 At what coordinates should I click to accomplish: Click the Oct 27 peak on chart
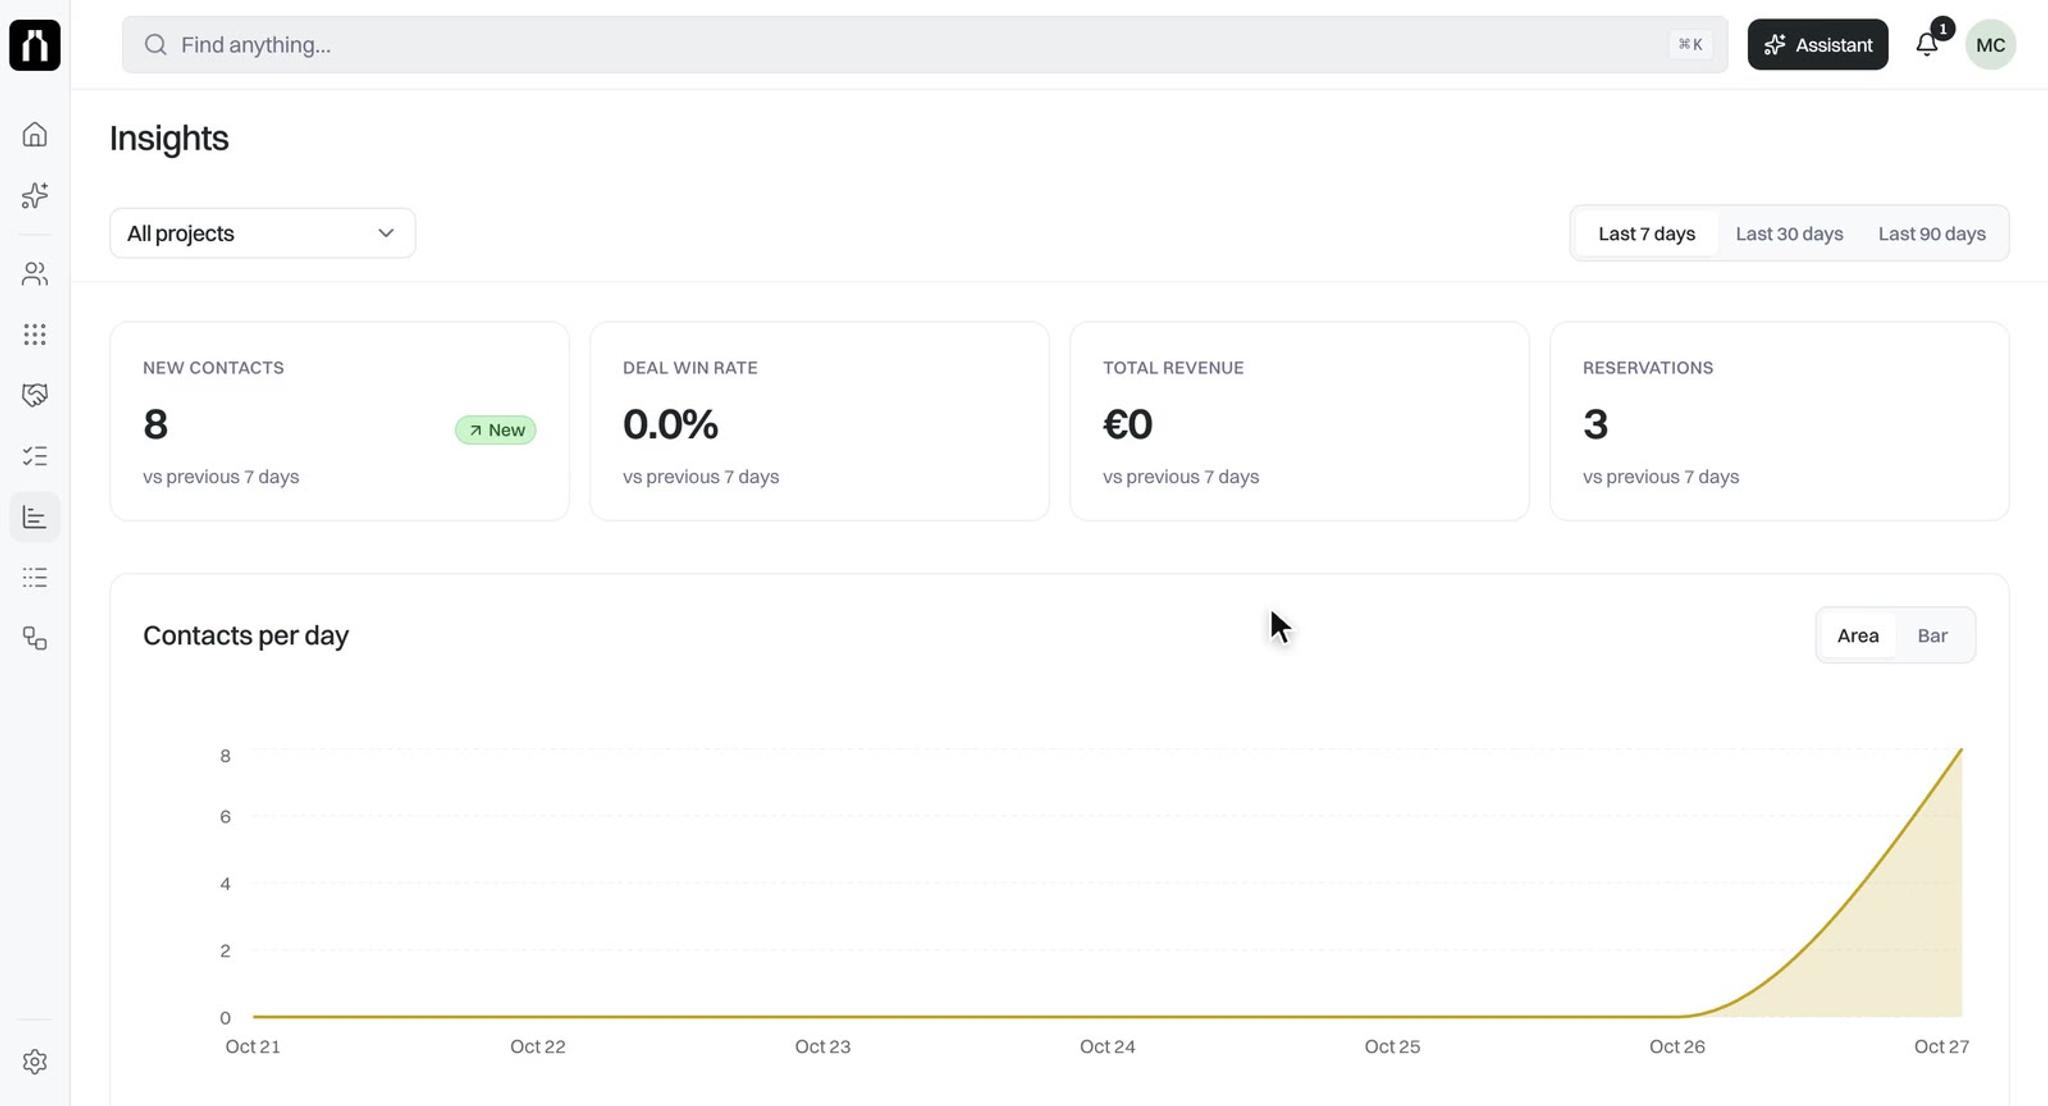point(1960,749)
